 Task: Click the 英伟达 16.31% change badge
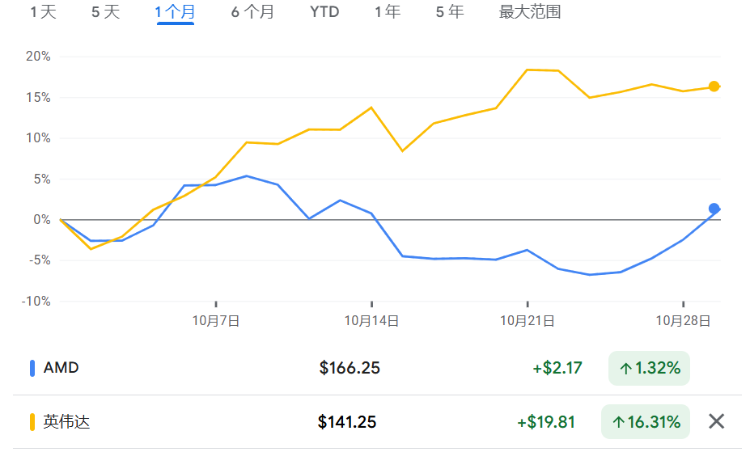point(645,422)
